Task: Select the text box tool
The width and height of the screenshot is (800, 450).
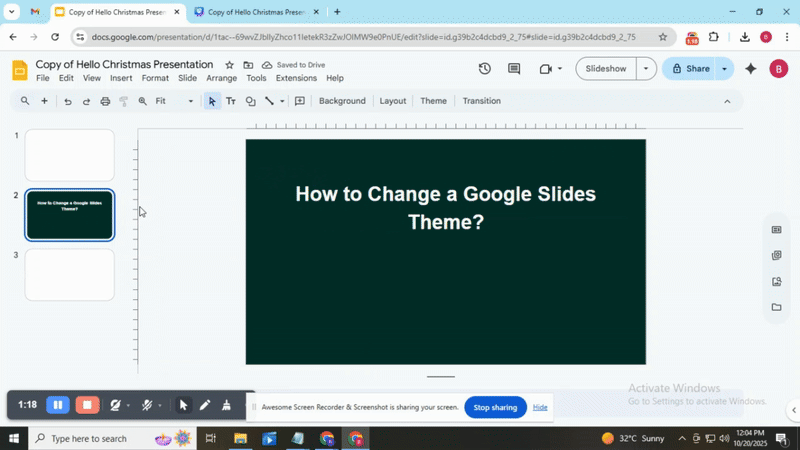Action: coord(231,101)
